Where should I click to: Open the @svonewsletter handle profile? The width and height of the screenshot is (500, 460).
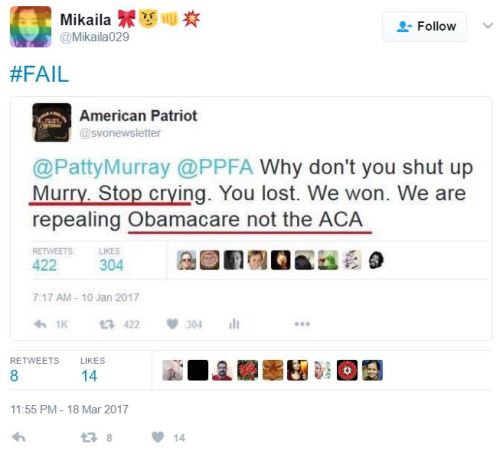click(120, 133)
